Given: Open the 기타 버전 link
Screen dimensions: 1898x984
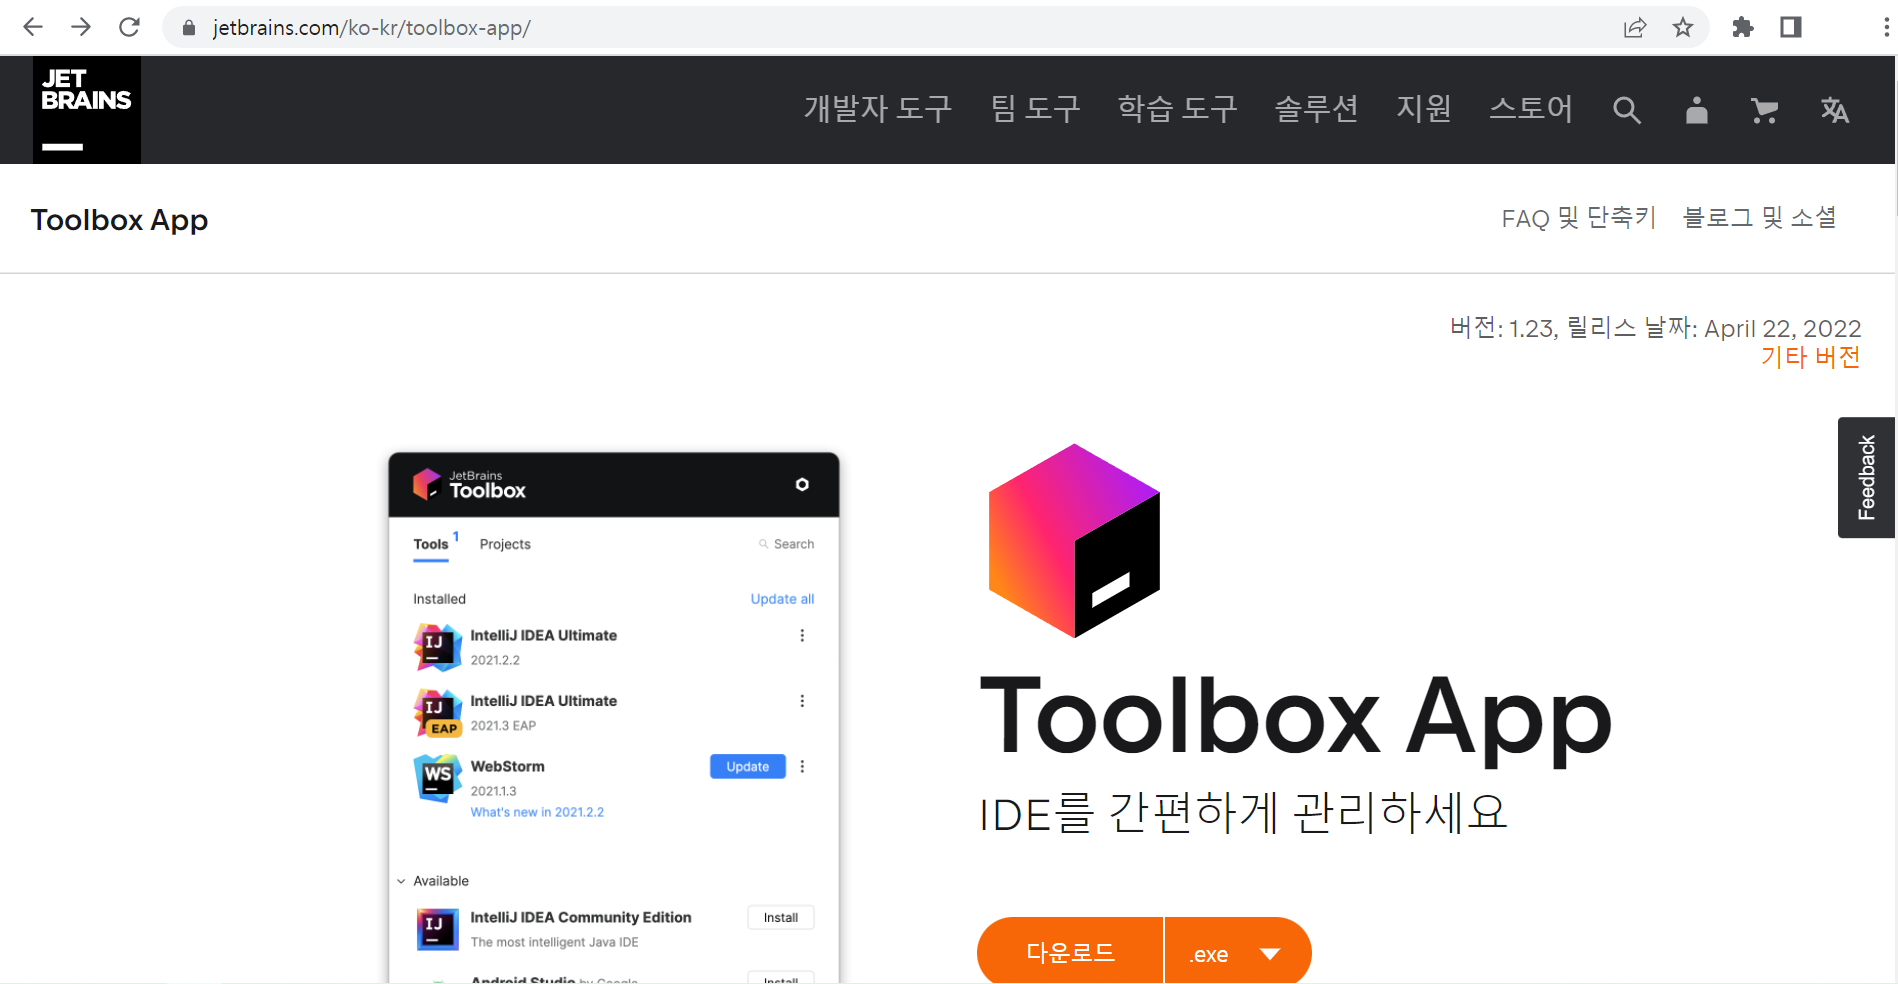Looking at the screenshot, I should pyautogui.click(x=1810, y=357).
